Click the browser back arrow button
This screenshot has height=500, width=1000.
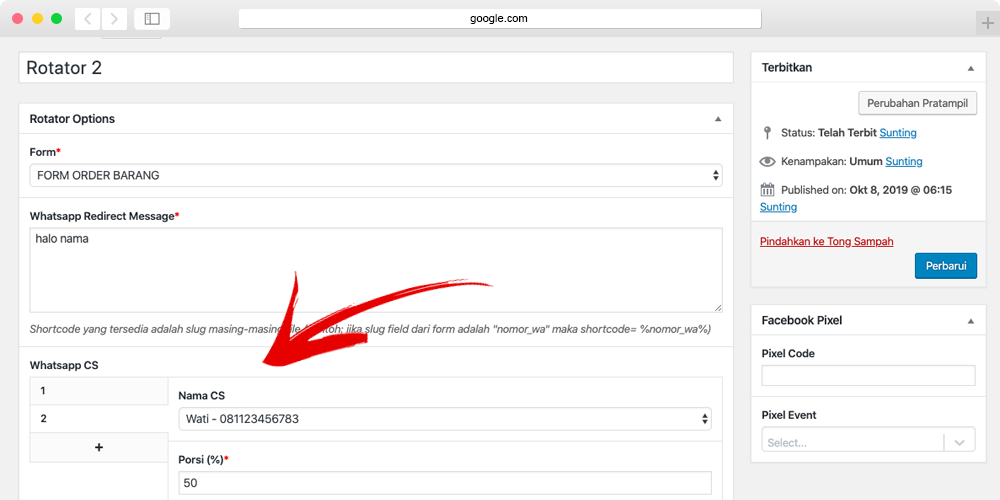(x=88, y=19)
